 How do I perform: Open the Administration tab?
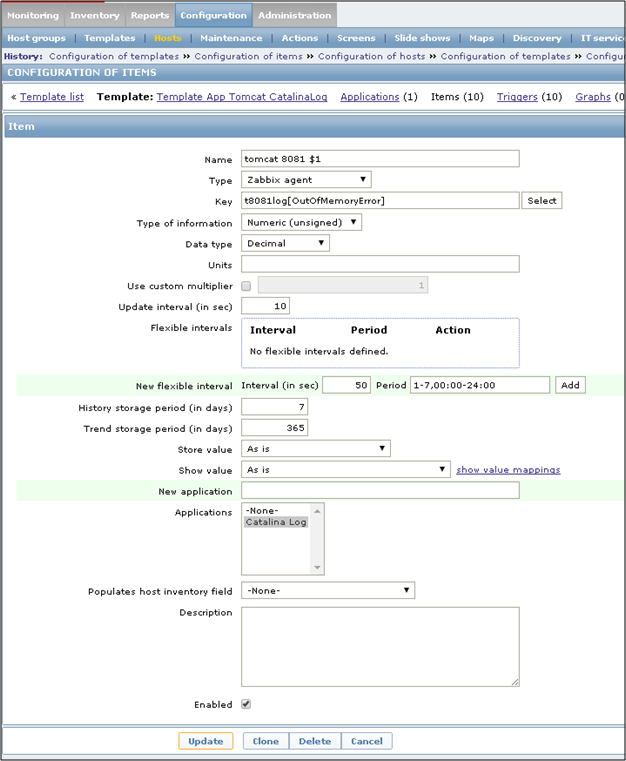[x=295, y=15]
